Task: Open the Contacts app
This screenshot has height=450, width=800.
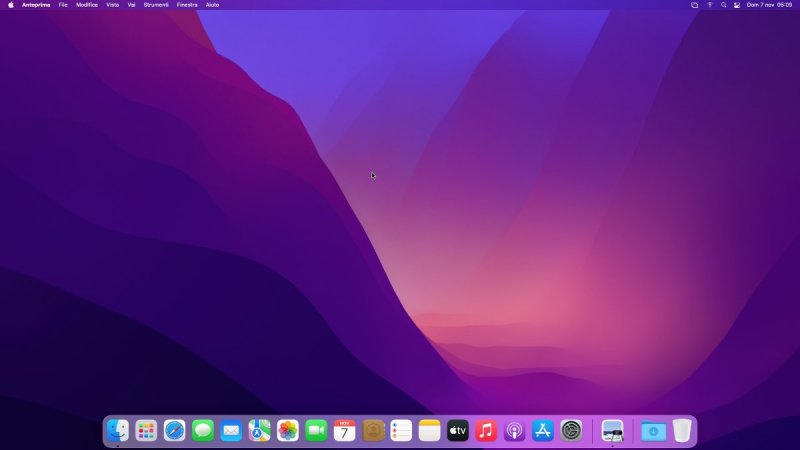Action: coord(373,431)
